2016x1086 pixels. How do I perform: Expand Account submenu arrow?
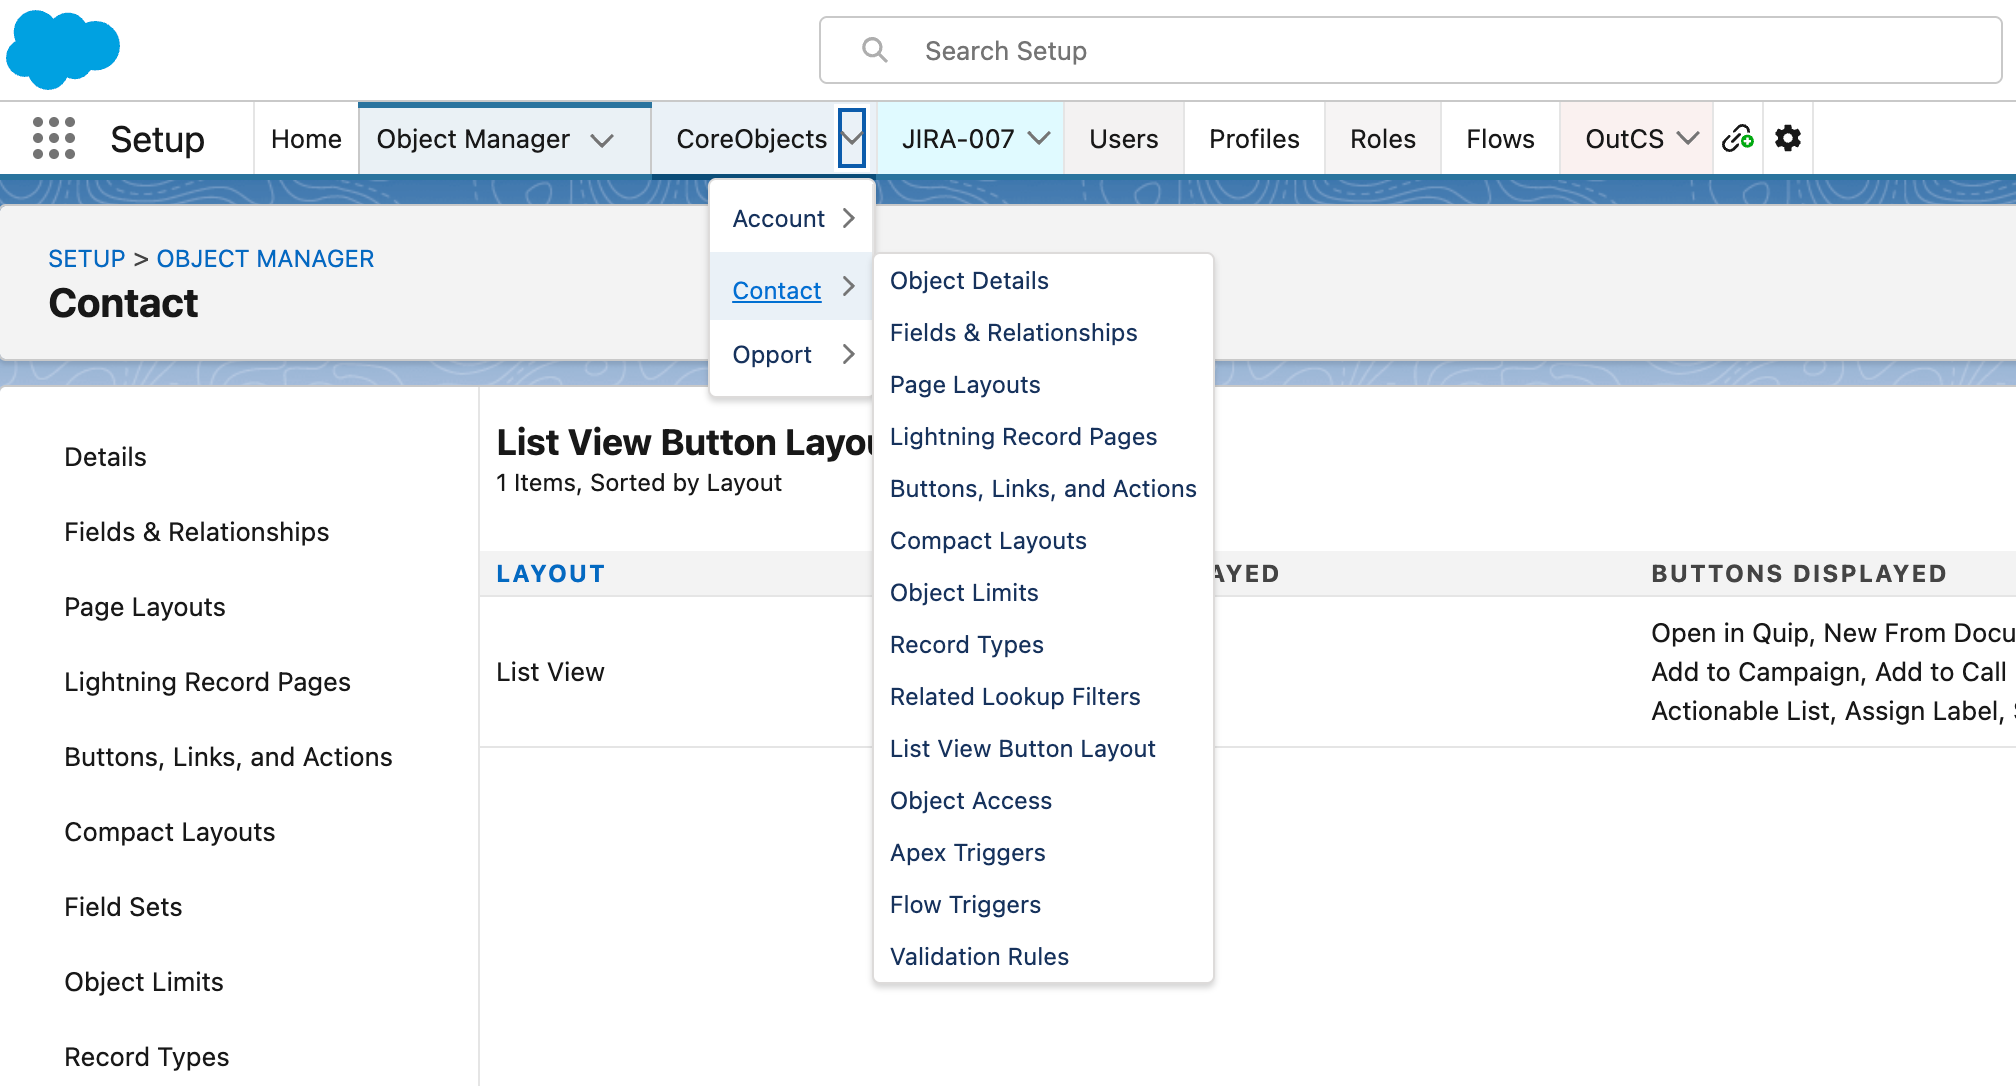click(849, 218)
